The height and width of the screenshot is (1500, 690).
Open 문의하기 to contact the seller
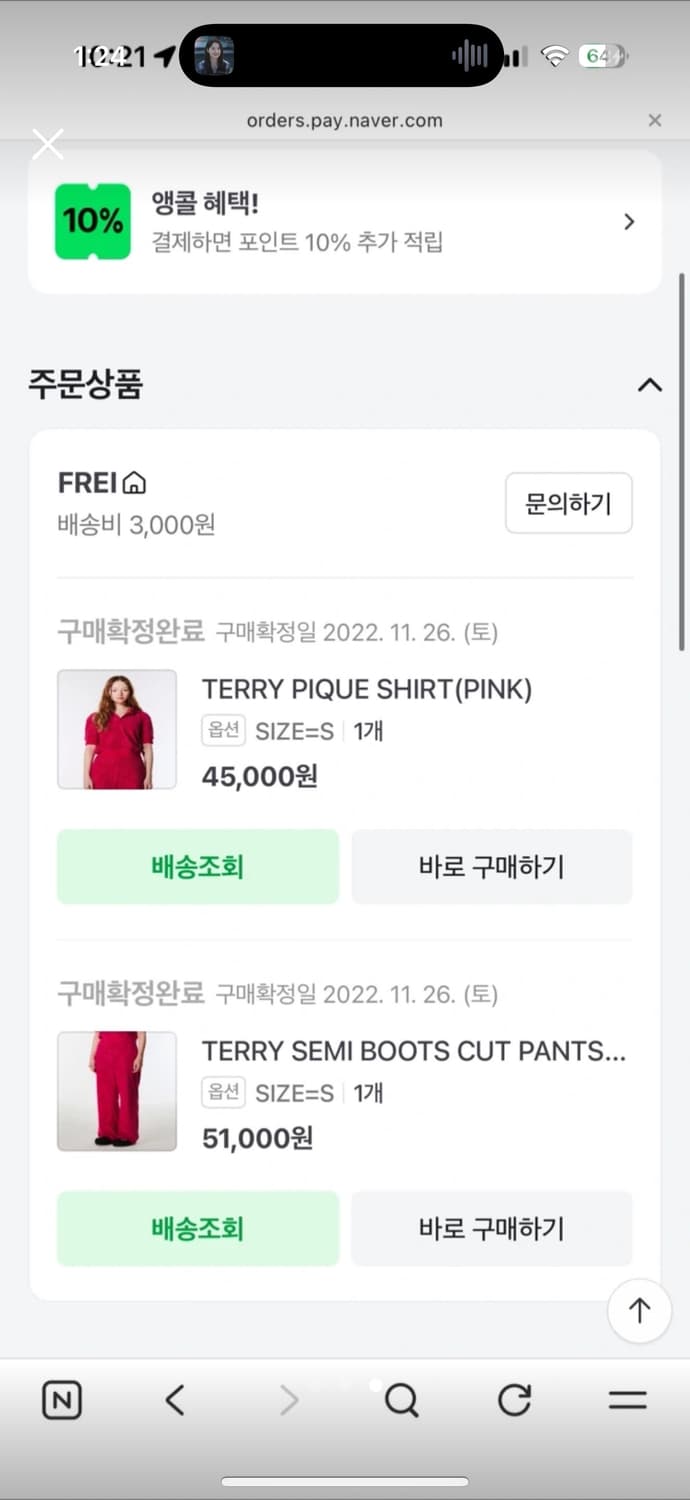coord(568,503)
